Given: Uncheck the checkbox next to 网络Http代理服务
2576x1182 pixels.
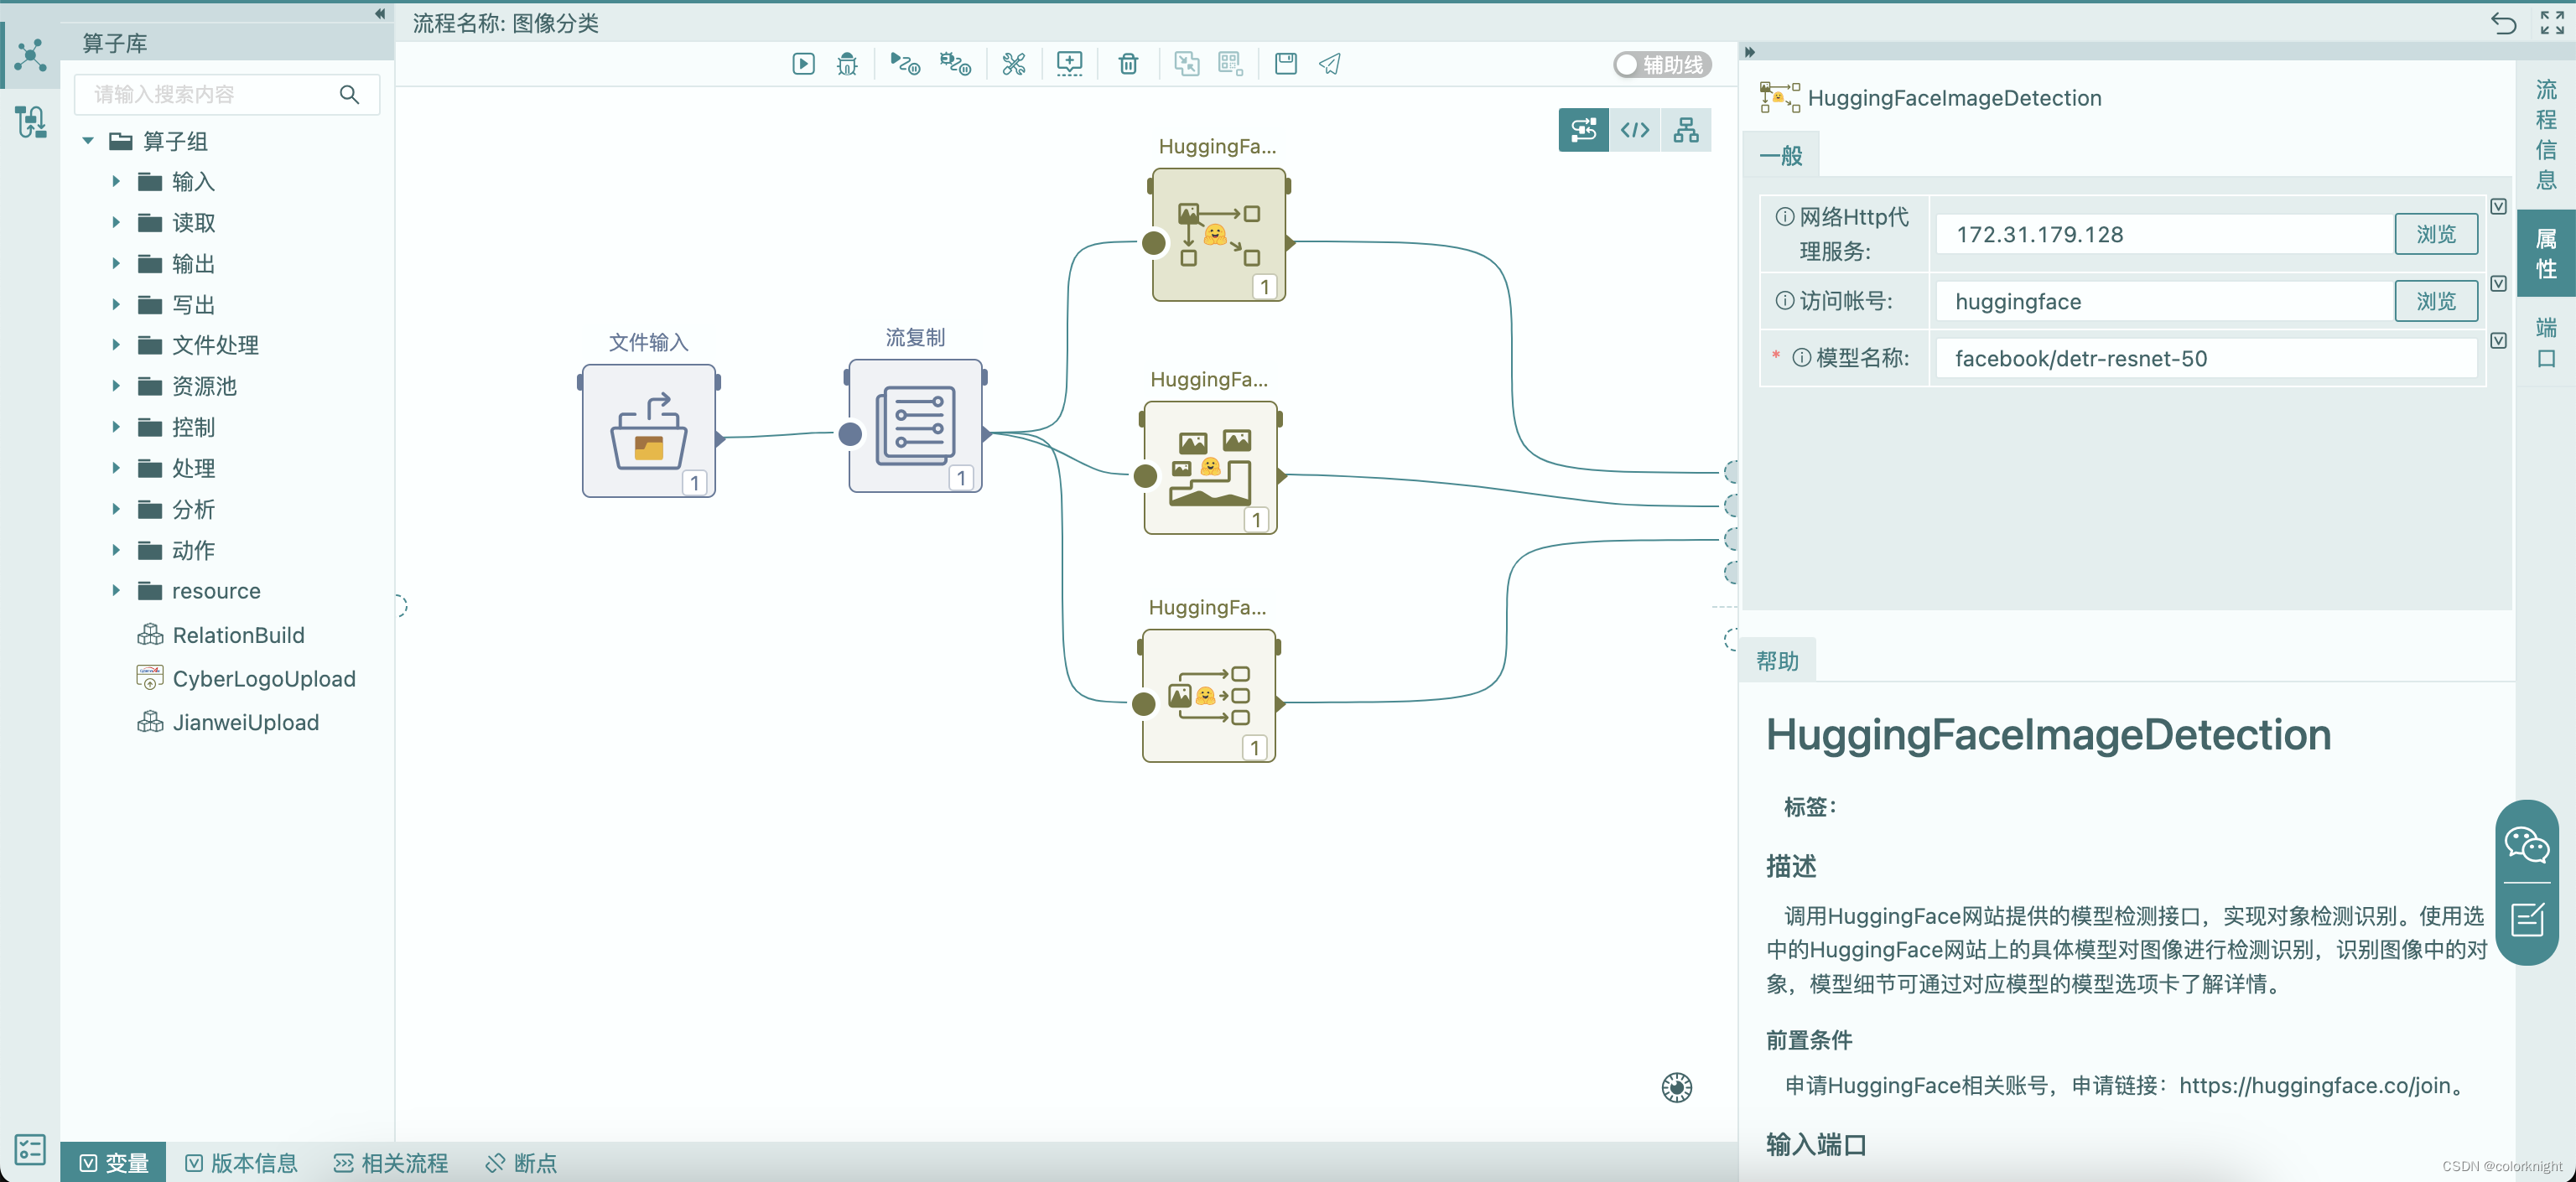Looking at the screenshot, I should click(x=2499, y=206).
